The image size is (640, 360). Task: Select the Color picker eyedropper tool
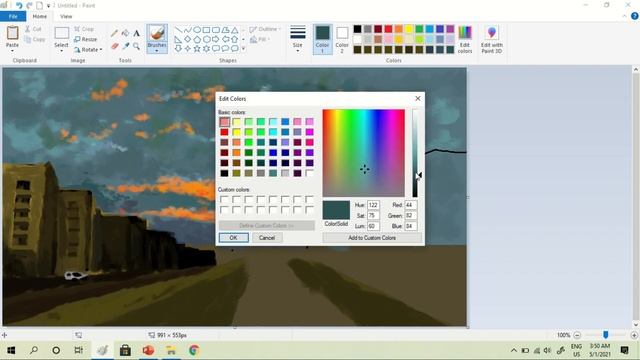[x=126, y=47]
